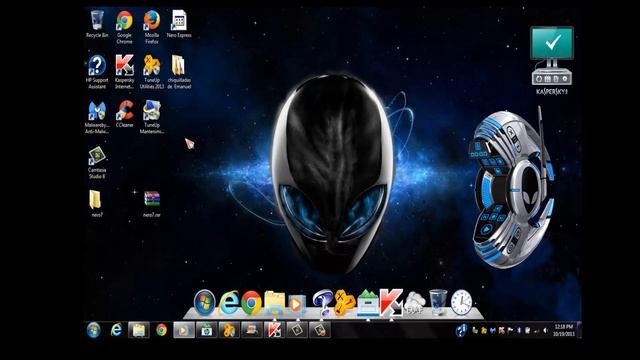Click the taskbar Start button
The image size is (640, 360).
click(x=93, y=330)
